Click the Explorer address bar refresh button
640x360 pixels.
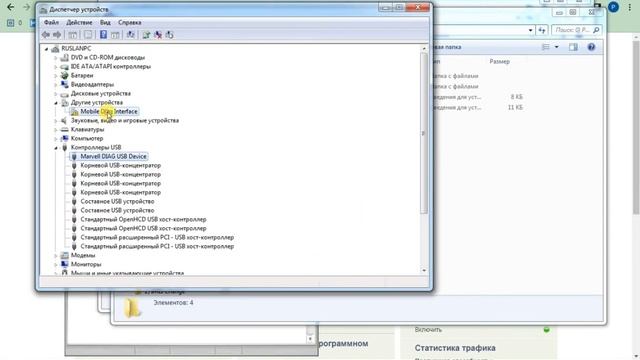tap(542, 30)
